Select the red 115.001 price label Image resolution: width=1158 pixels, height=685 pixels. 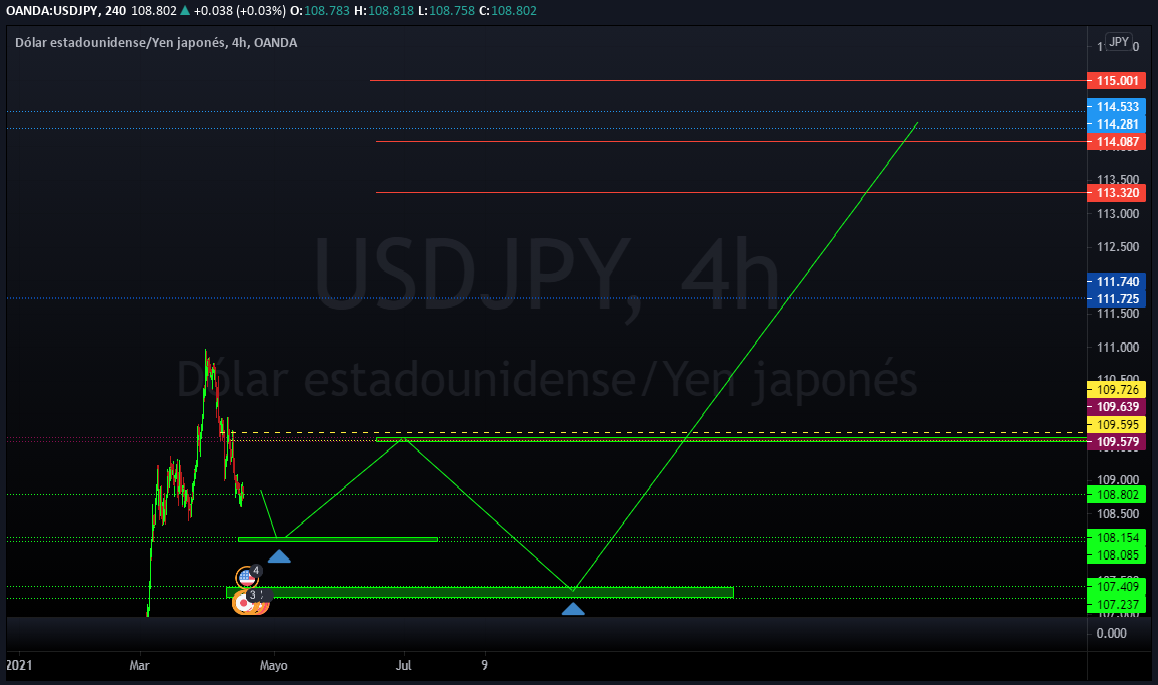(1117, 80)
